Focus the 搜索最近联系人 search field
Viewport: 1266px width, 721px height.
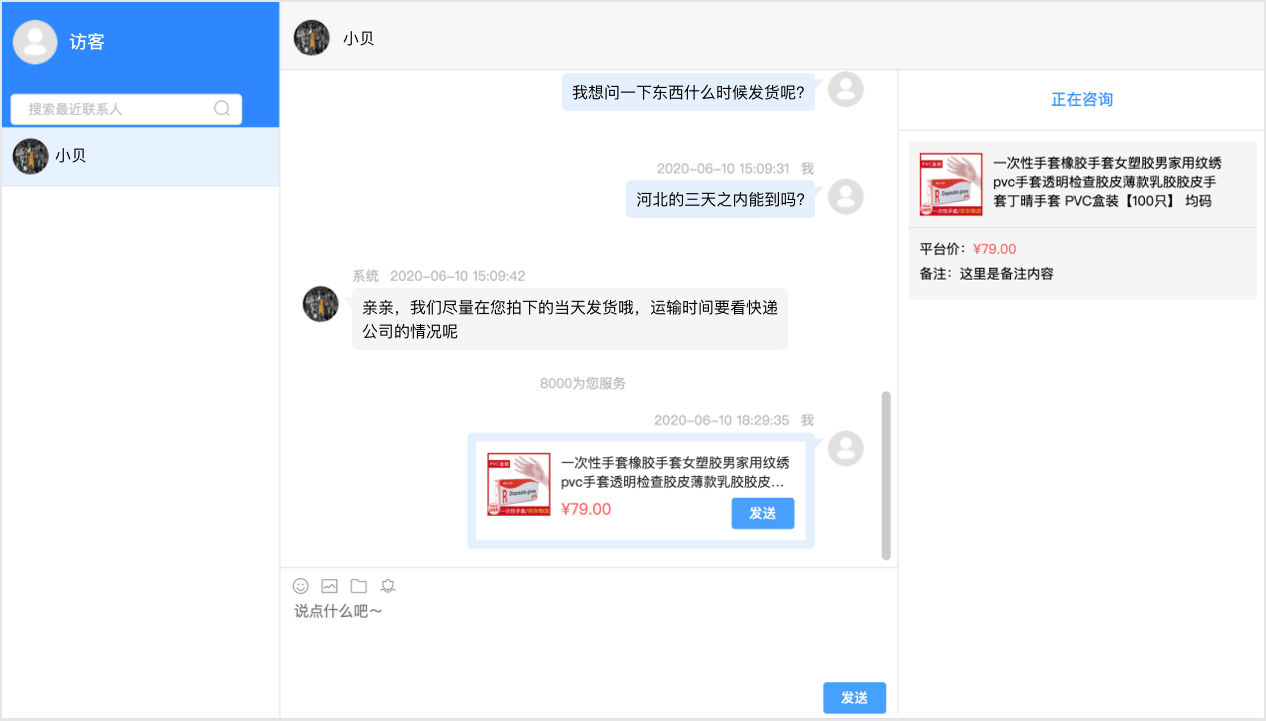(x=126, y=109)
